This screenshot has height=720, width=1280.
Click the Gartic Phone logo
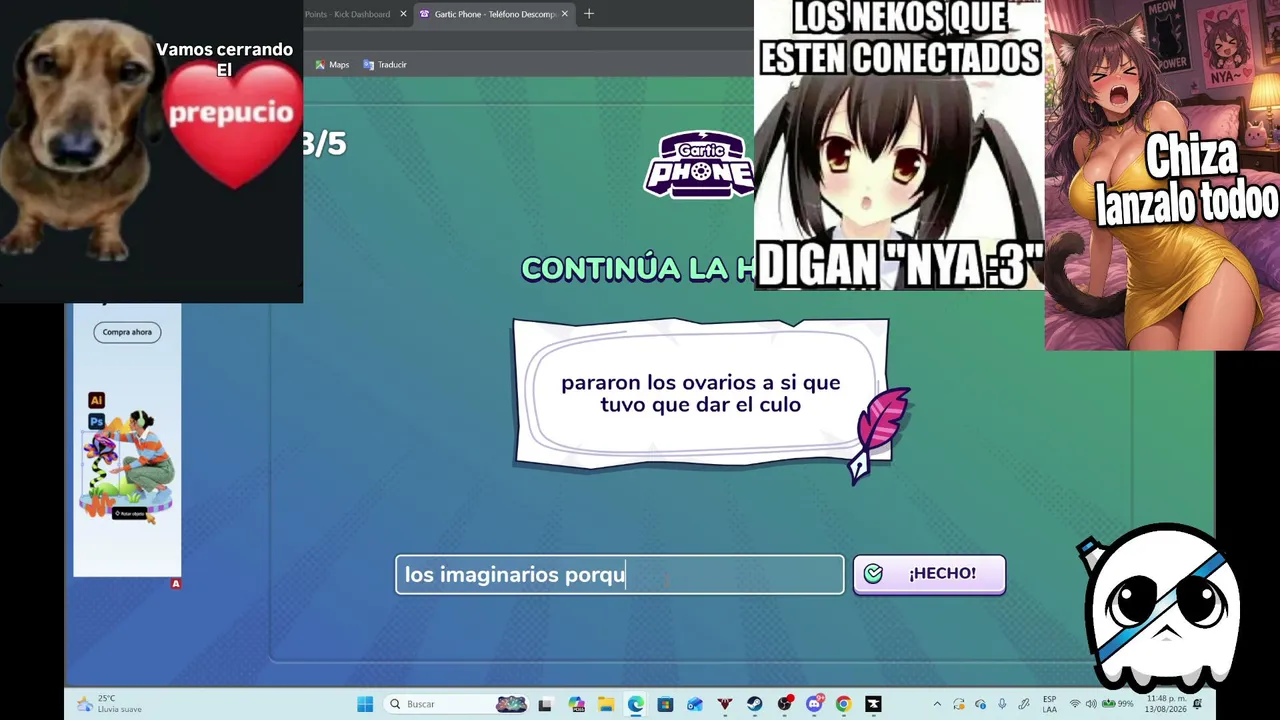698,164
